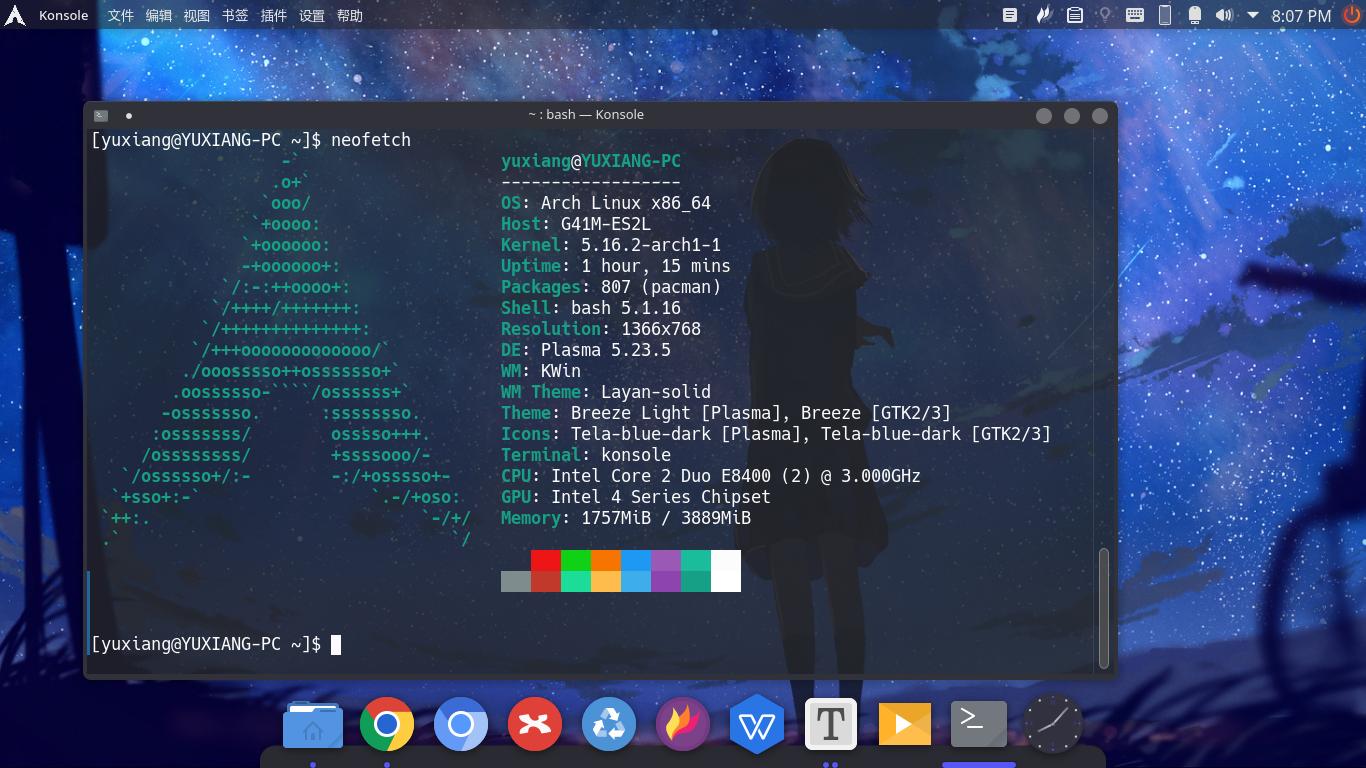Screen dimensions: 1366x768
Task: Click the "OS: Arch Linux x86_64" line
Action: [x=606, y=203]
